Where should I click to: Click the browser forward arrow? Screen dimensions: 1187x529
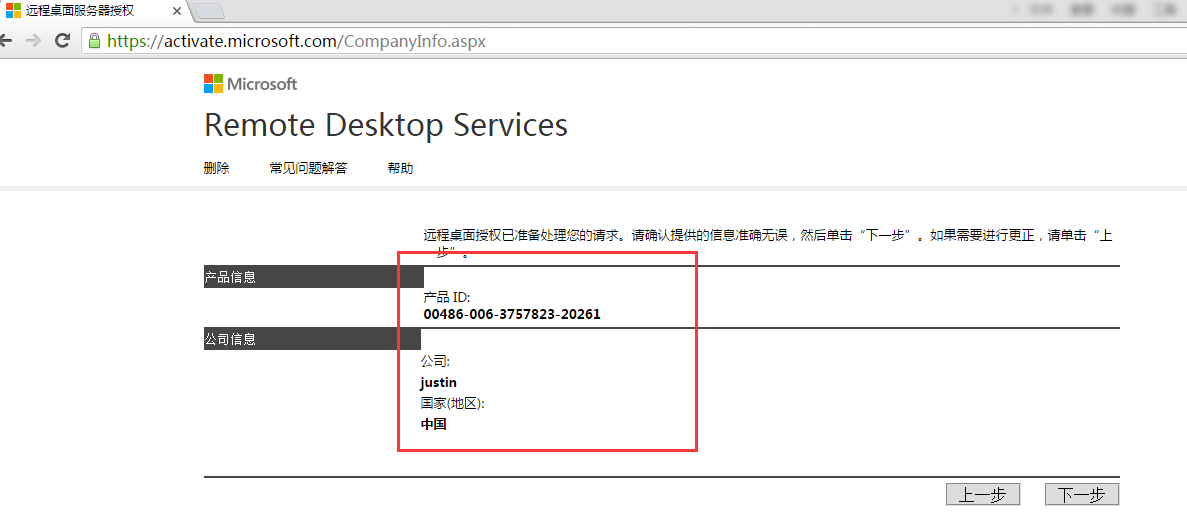pyautogui.click(x=33, y=41)
